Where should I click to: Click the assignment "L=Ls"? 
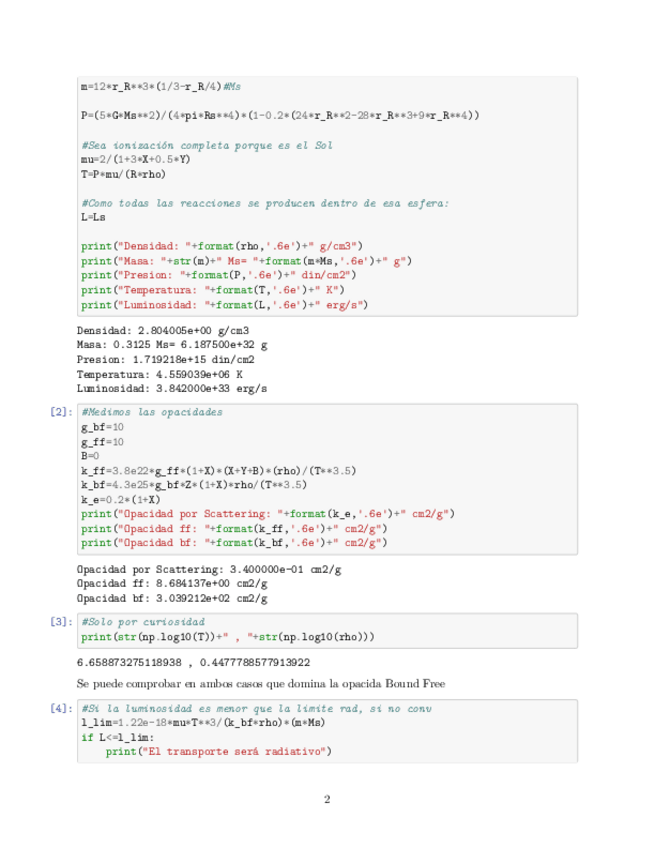tap(93, 217)
